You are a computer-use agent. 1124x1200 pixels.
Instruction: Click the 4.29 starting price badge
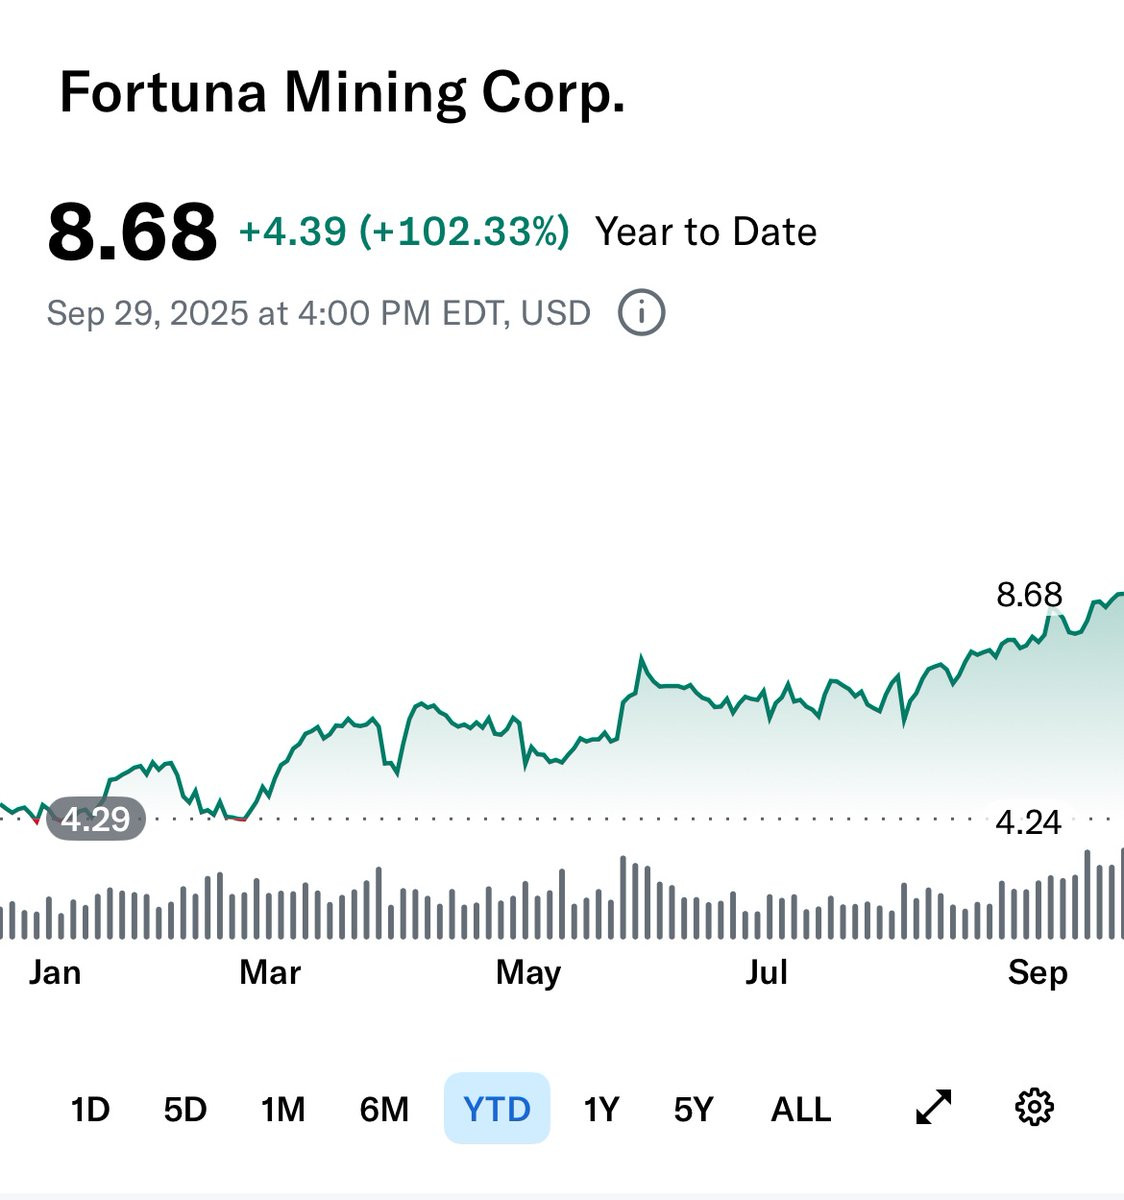(x=96, y=819)
